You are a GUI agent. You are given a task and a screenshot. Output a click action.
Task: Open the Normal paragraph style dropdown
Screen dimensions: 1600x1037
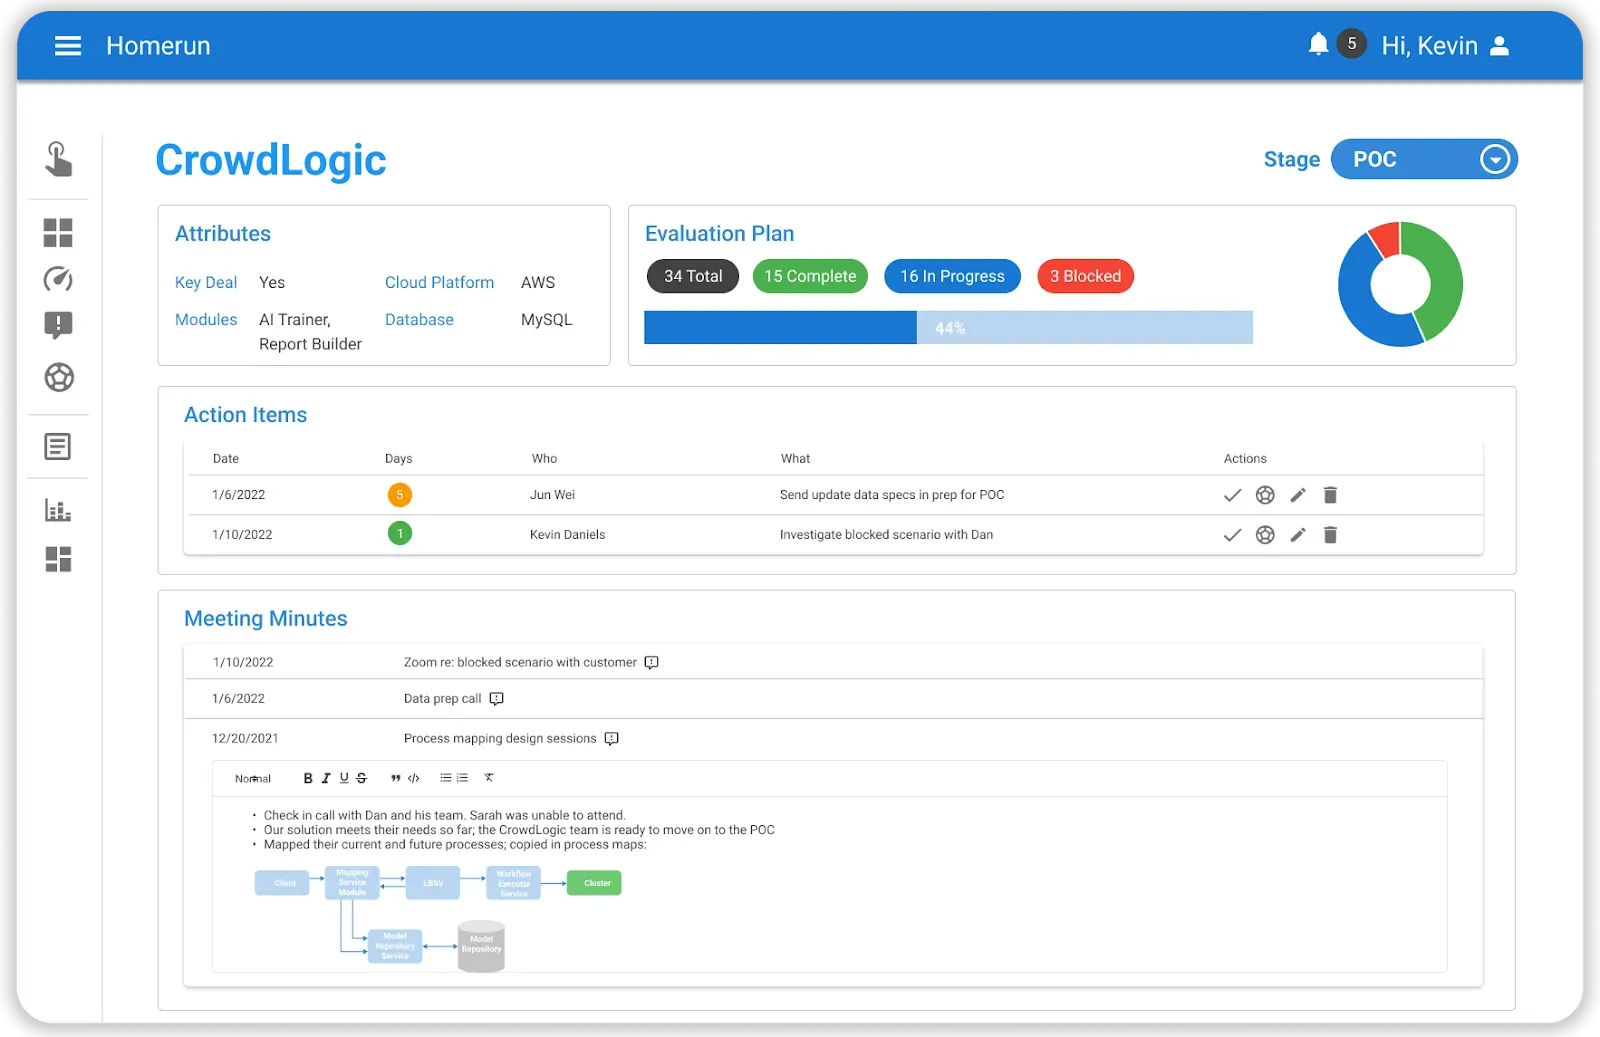pyautogui.click(x=253, y=779)
